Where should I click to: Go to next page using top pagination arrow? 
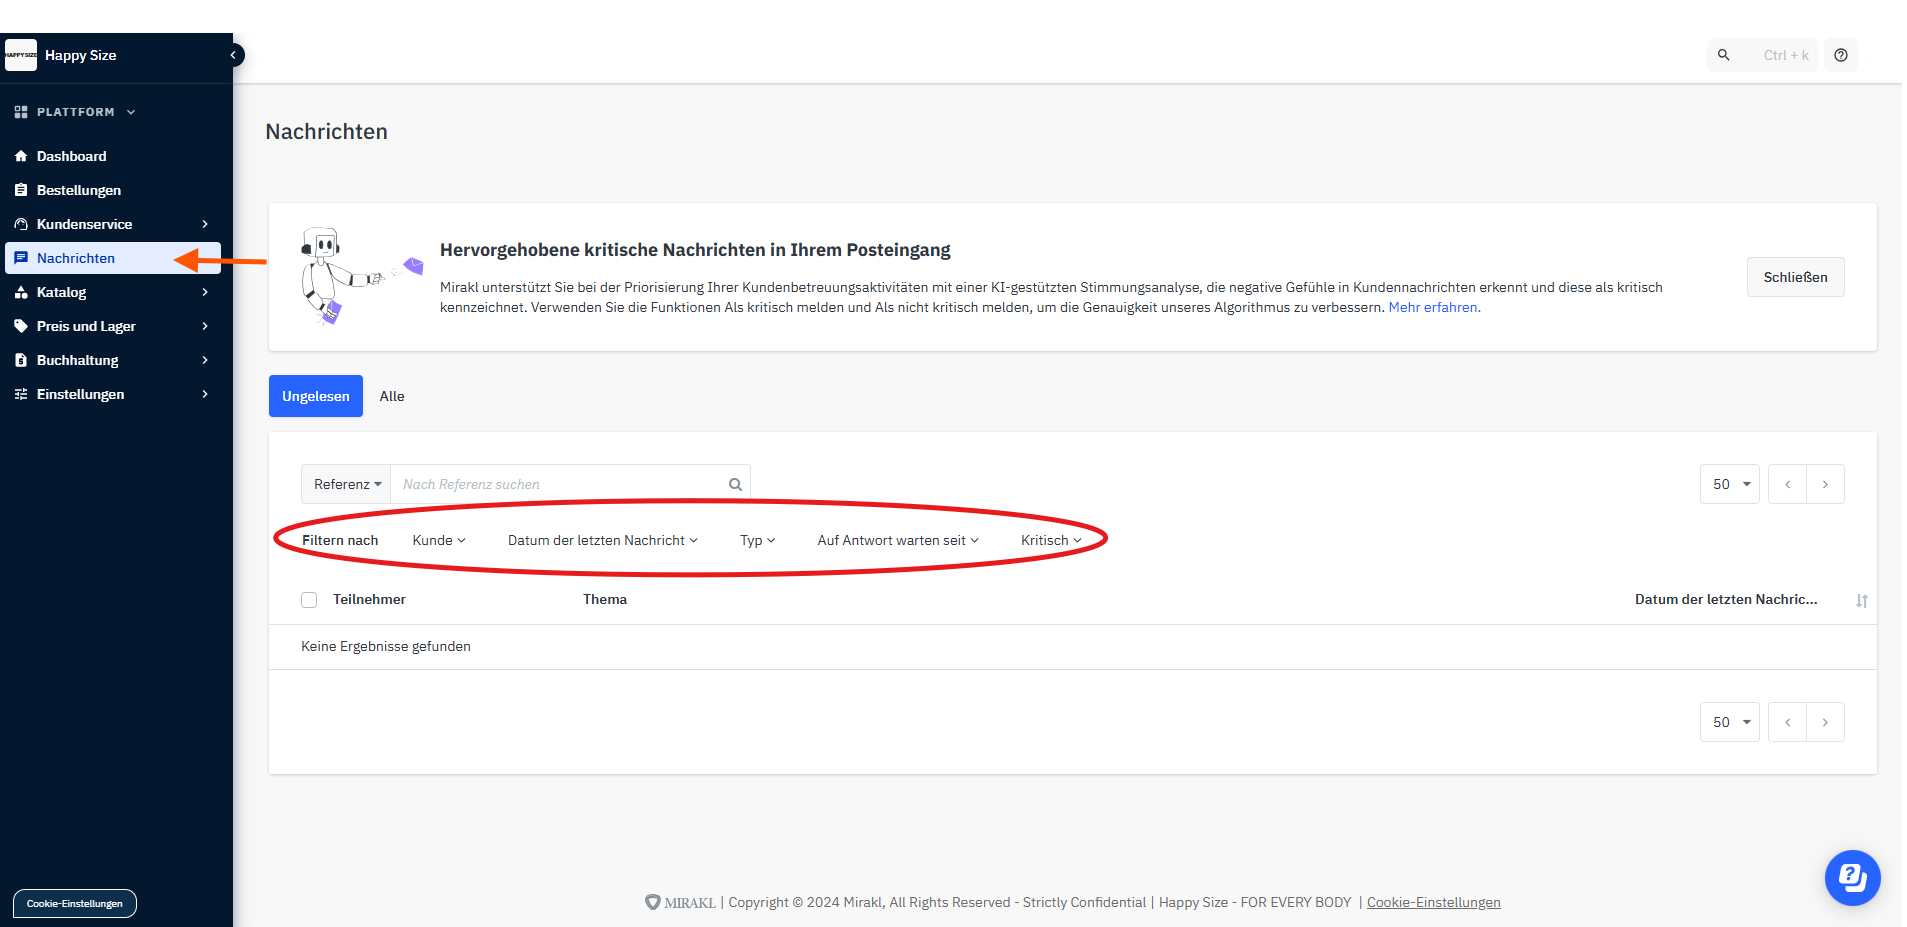[x=1825, y=484]
